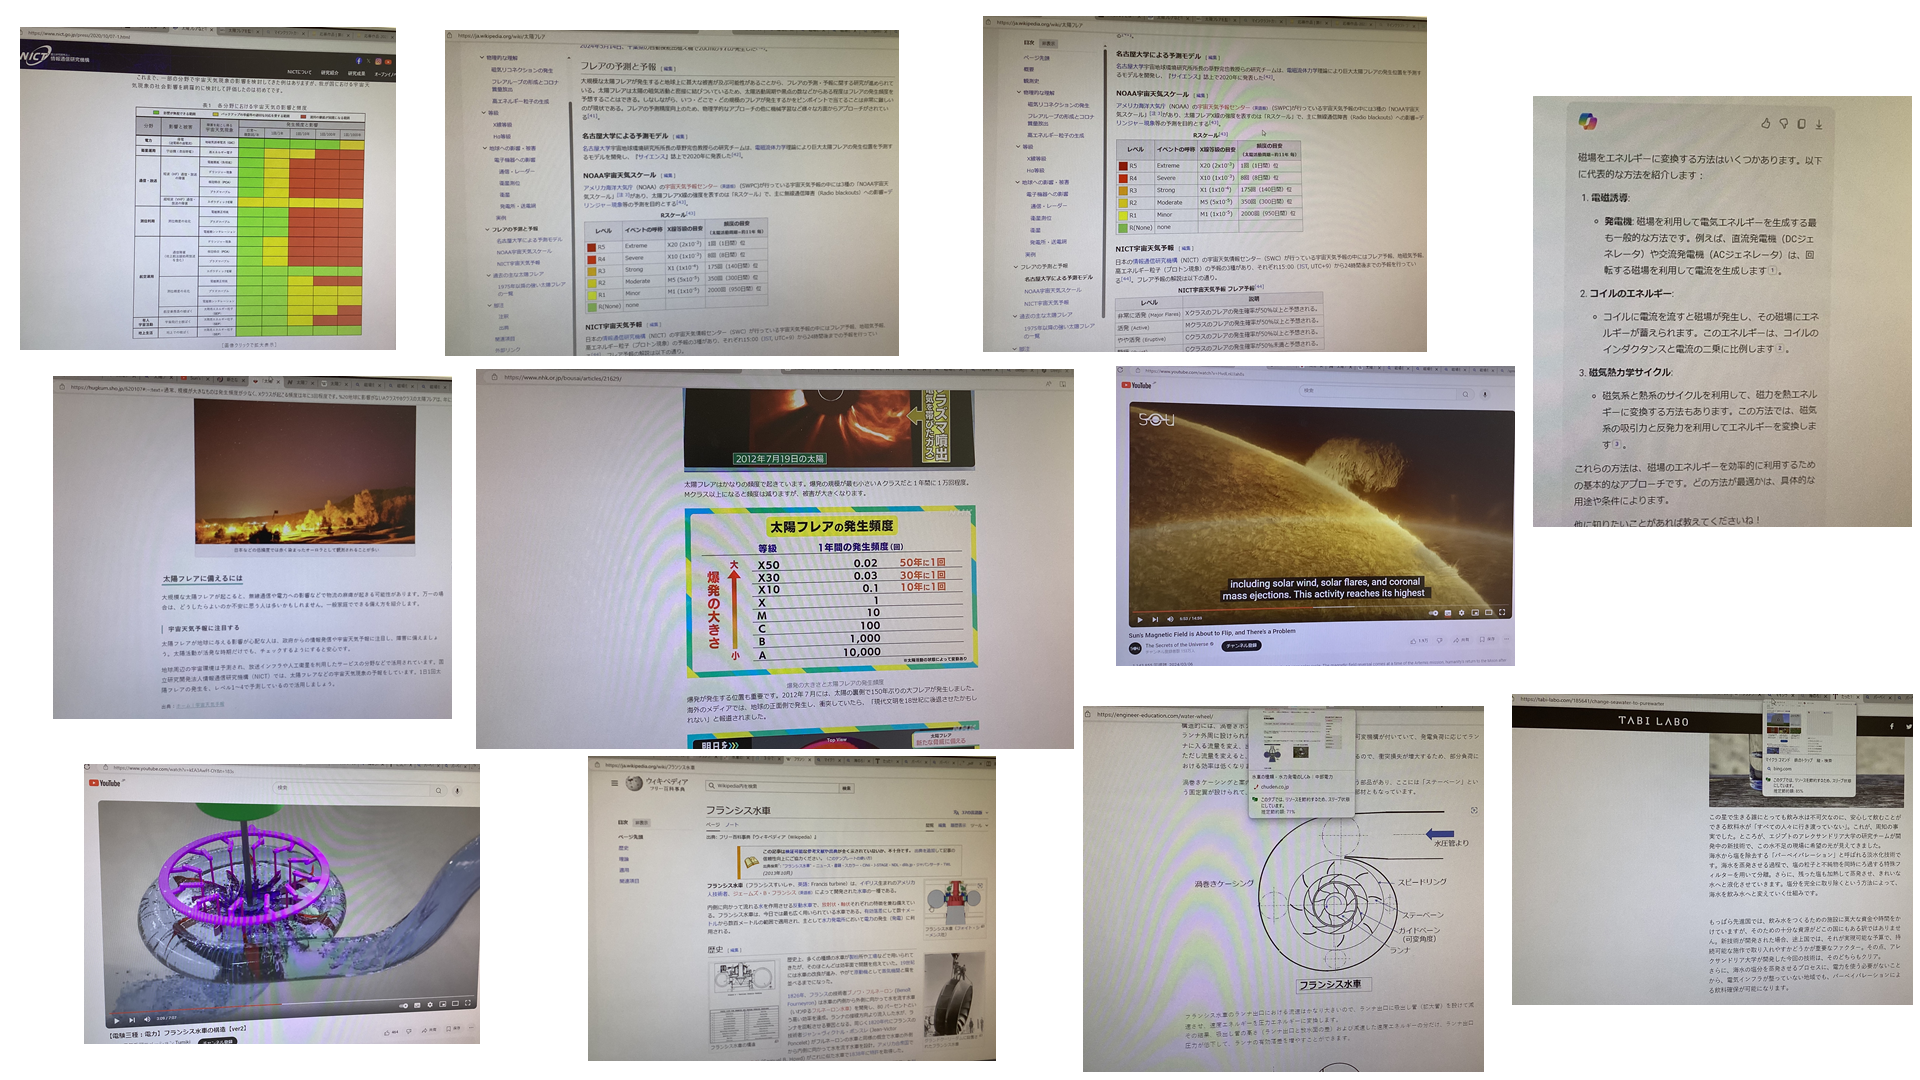
Task: Toggle subtitles in the Sun's Magnetic Field player
Action: [x=1448, y=613]
